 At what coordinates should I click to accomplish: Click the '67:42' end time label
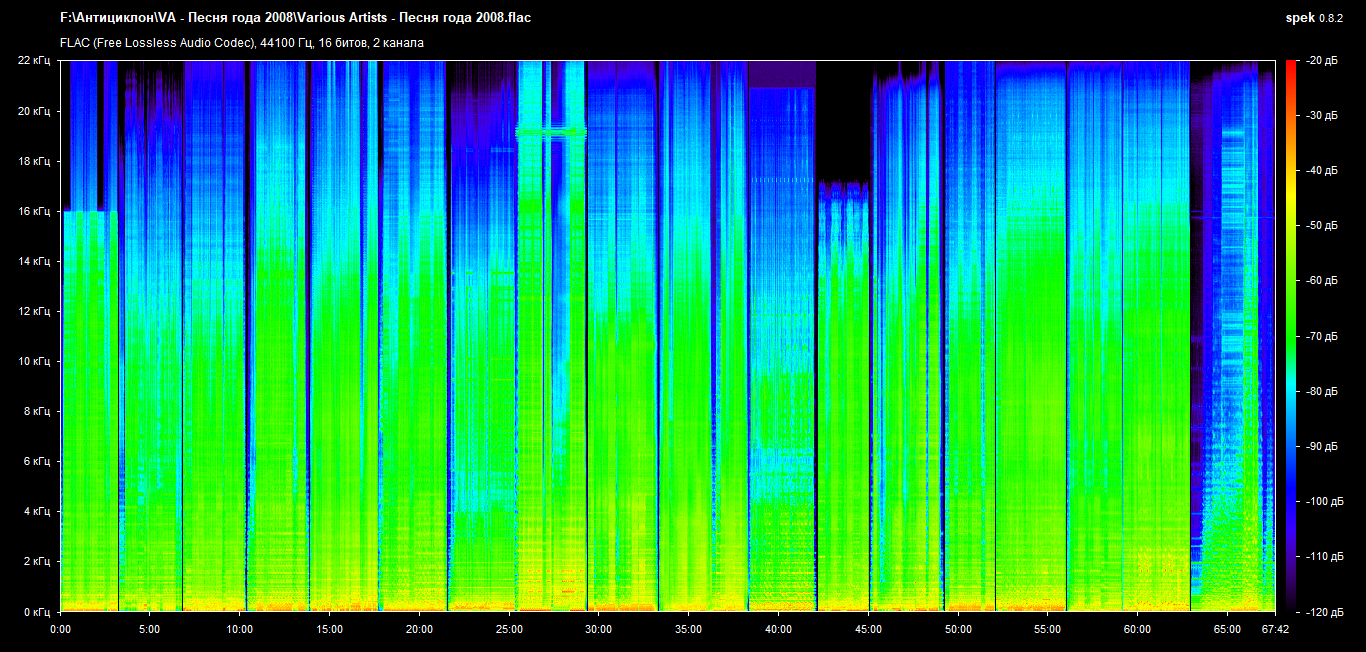coord(1275,629)
